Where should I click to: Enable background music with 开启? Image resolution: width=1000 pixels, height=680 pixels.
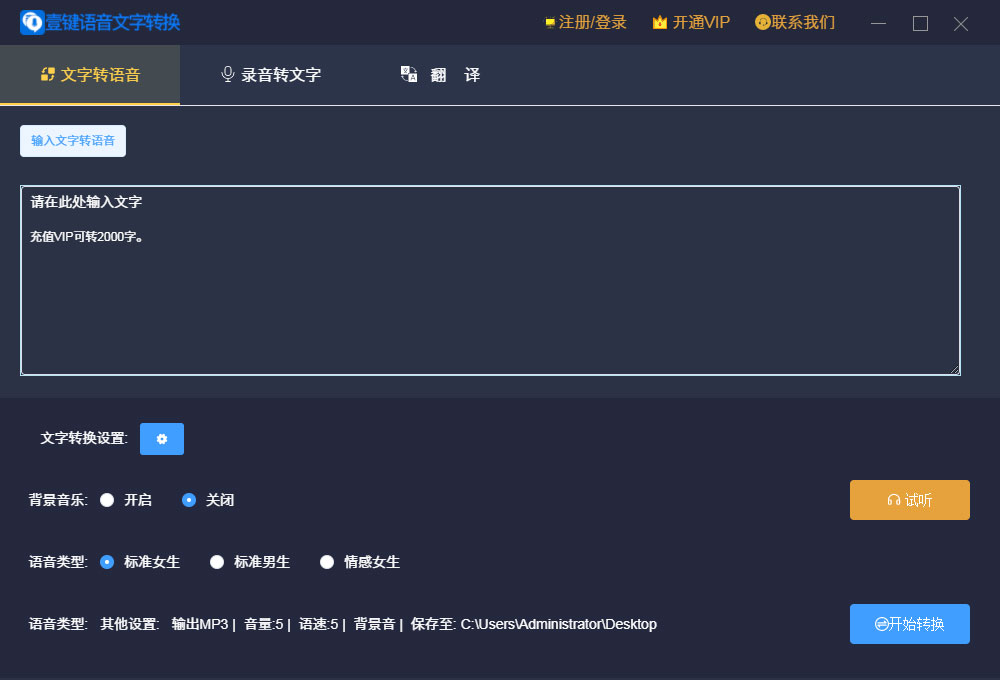pos(107,500)
